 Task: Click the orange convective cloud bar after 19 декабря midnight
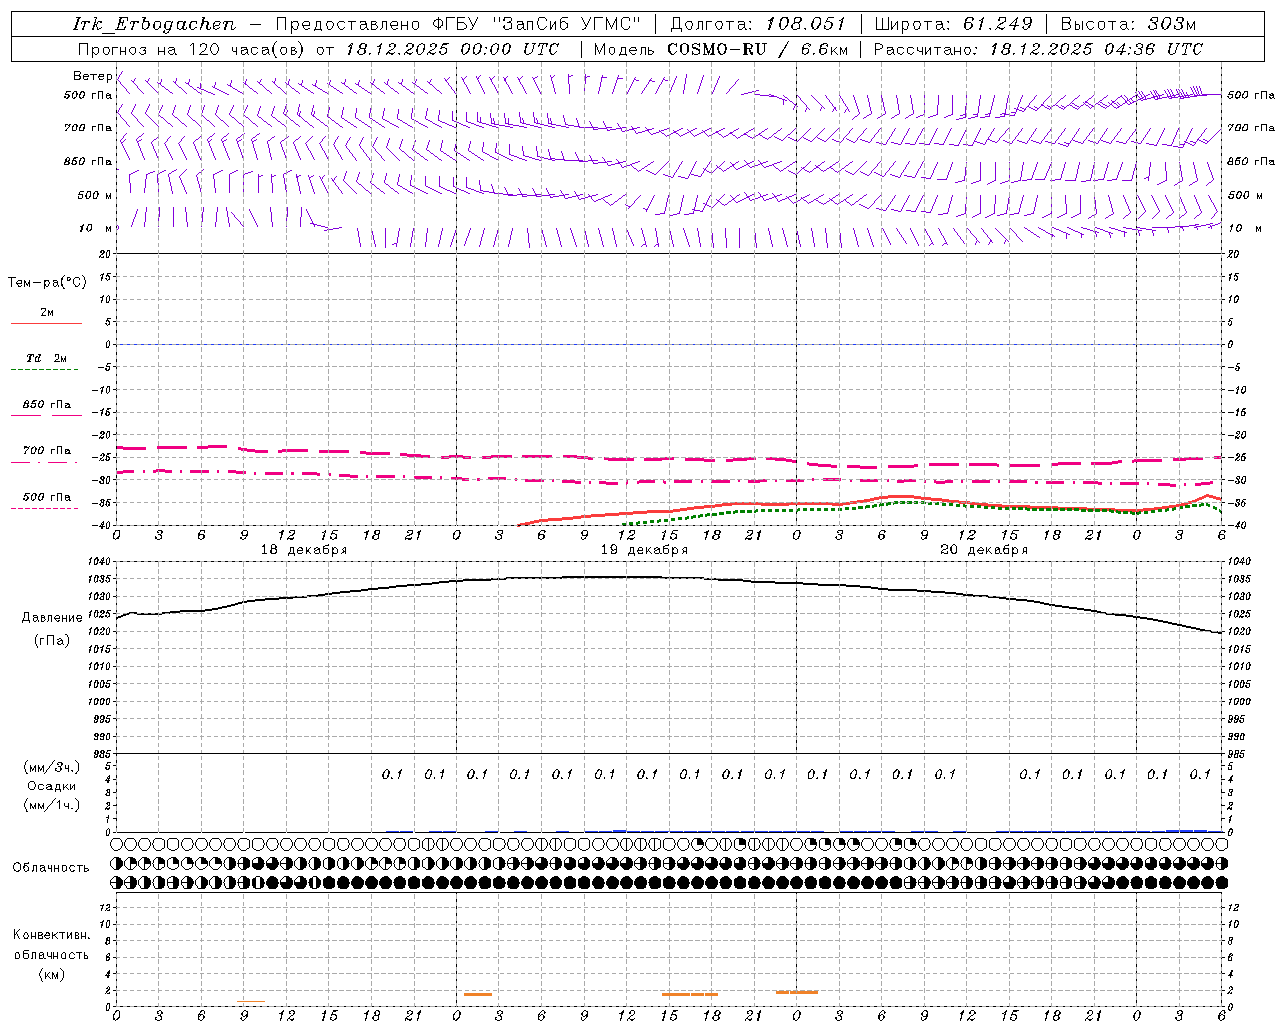tap(477, 994)
